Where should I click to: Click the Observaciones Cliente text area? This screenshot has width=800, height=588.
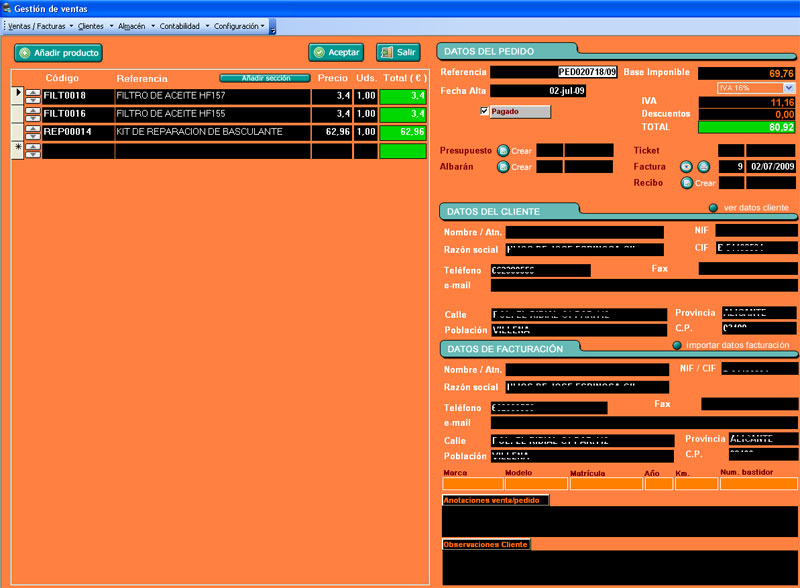point(619,568)
